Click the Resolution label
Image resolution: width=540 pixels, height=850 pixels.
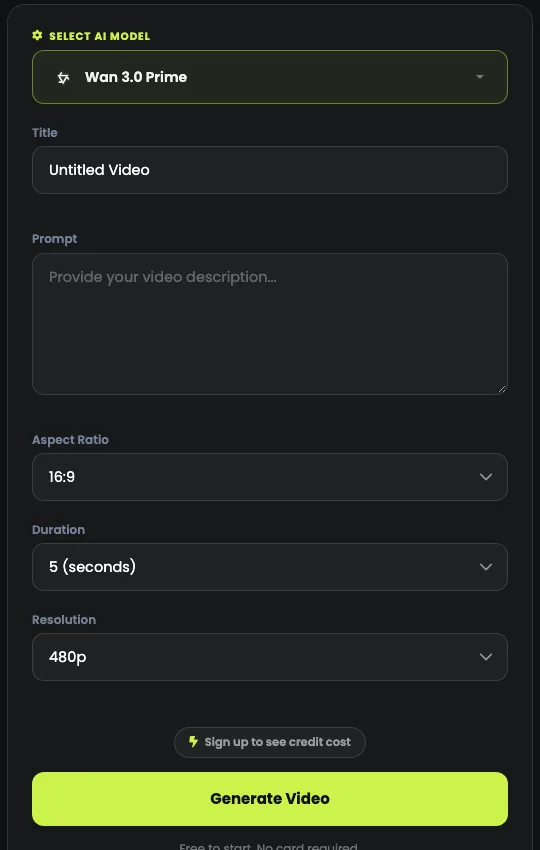coord(64,620)
